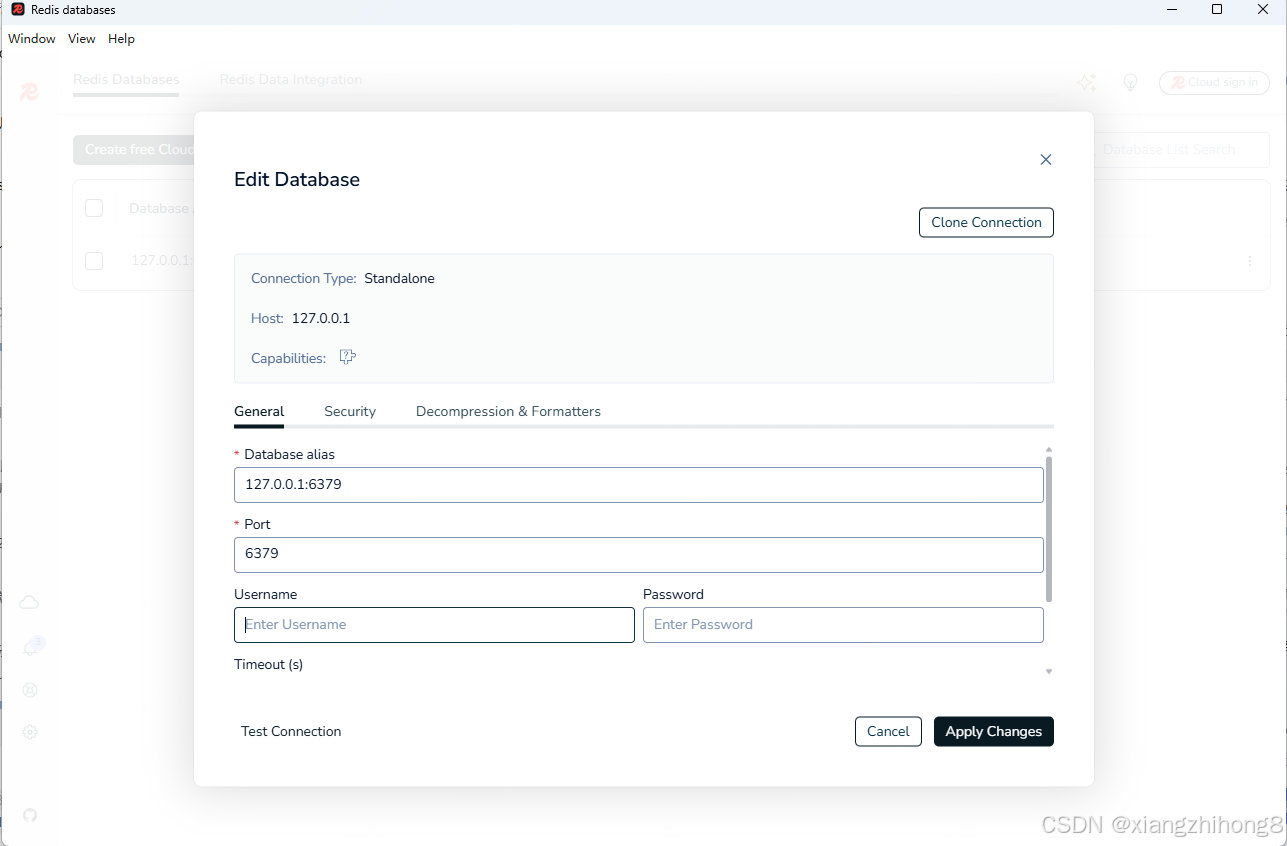Open the notifications bell icon
The image size is (1287, 846).
click(31, 647)
